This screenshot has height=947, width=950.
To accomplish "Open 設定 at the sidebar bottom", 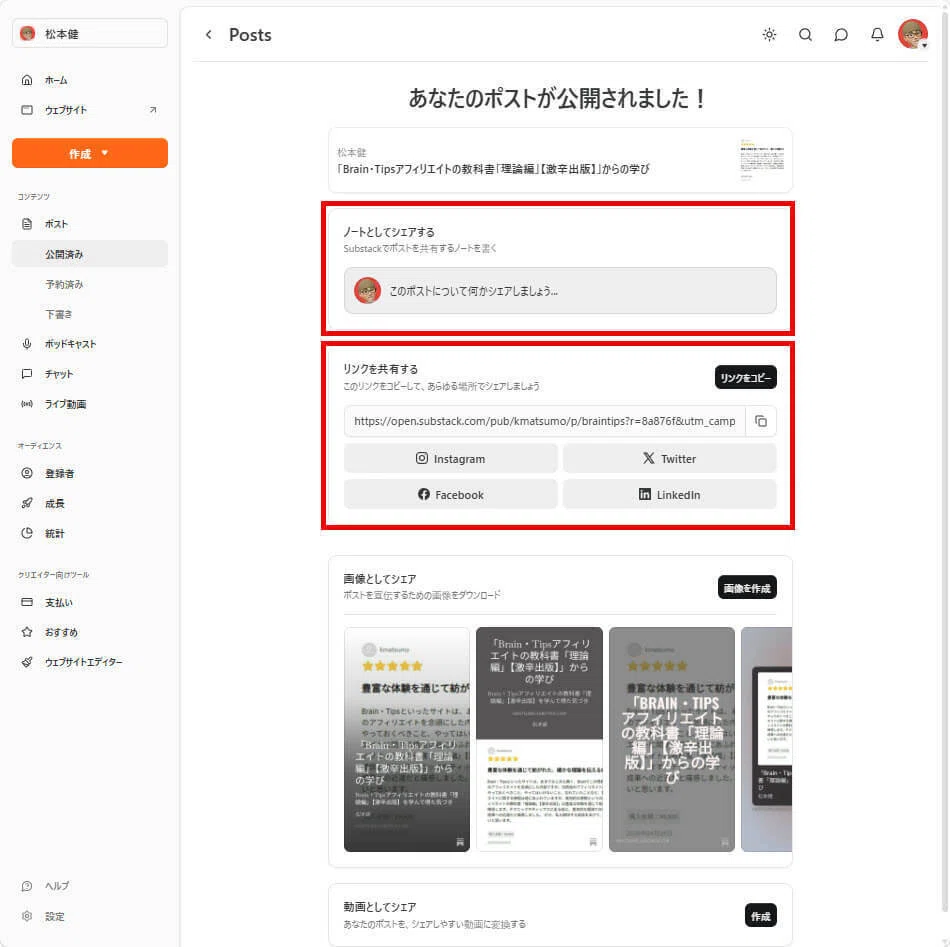I will [x=90, y=916].
